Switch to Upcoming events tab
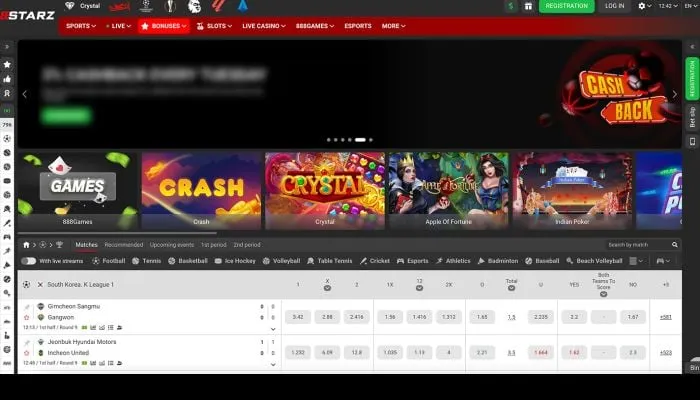Screen dimensions: 700x400 [172, 245]
